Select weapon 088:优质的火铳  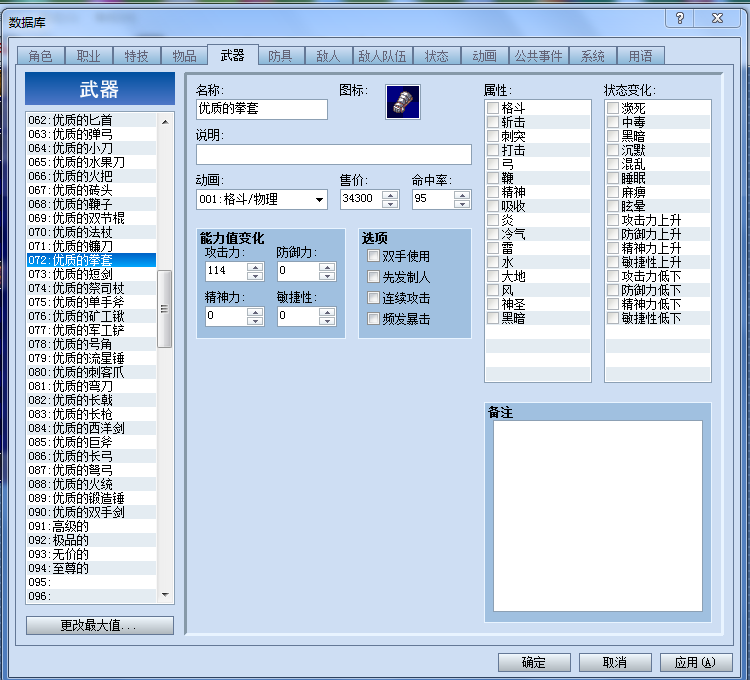pos(91,484)
